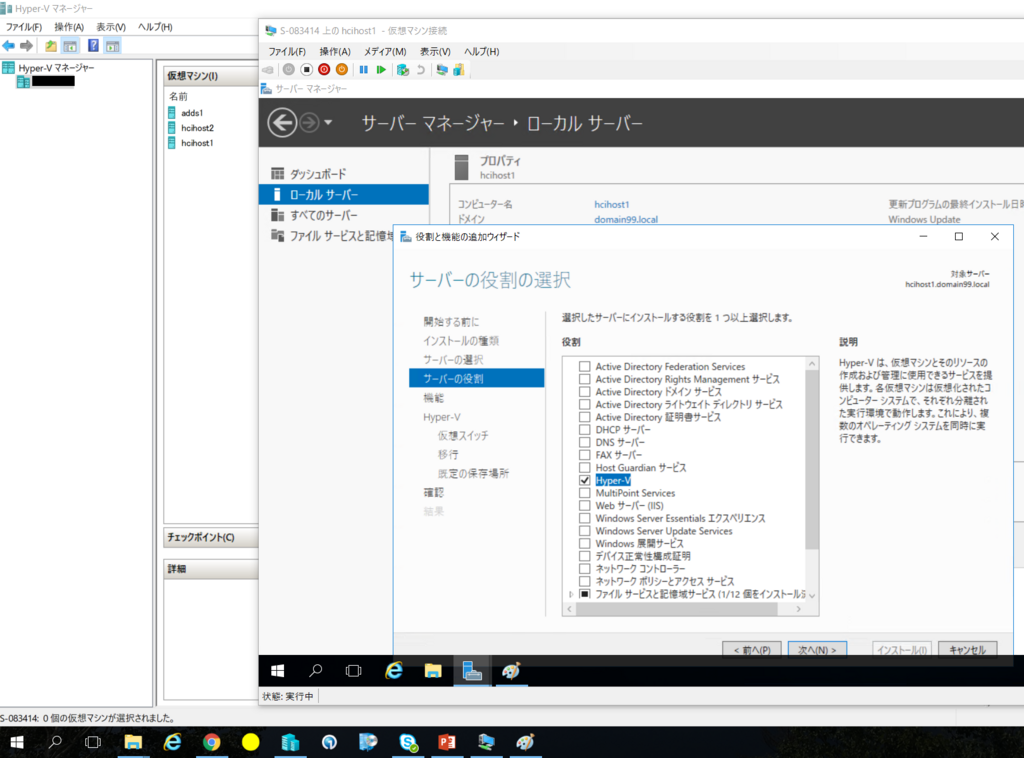Click the キャンセル button in the wizard
1024x758 pixels.
967,649
